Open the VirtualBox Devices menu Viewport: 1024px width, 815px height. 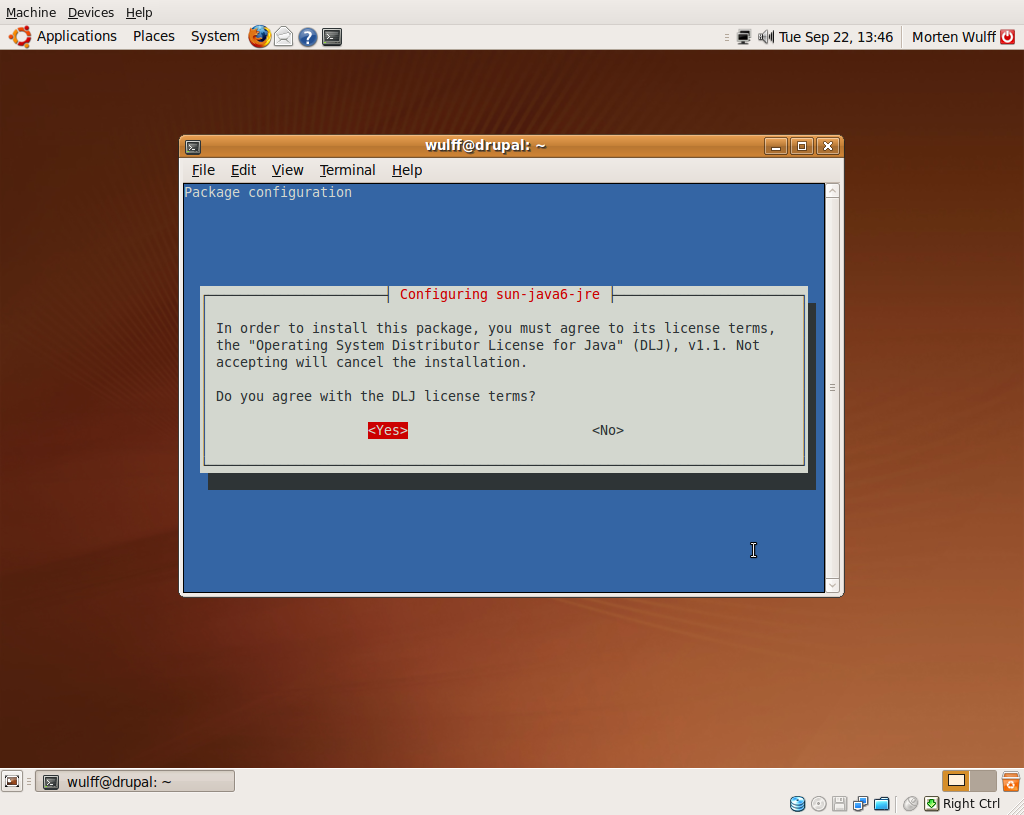91,12
